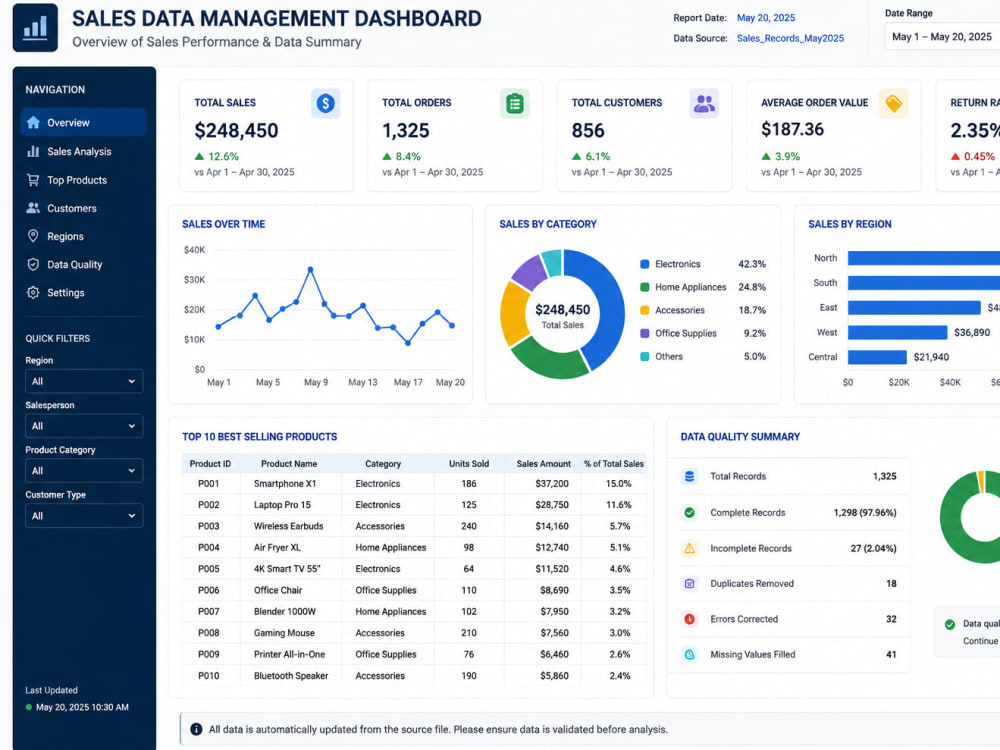Click the Duplicates Removed purple icon
This screenshot has width=1000, height=750.
click(689, 584)
